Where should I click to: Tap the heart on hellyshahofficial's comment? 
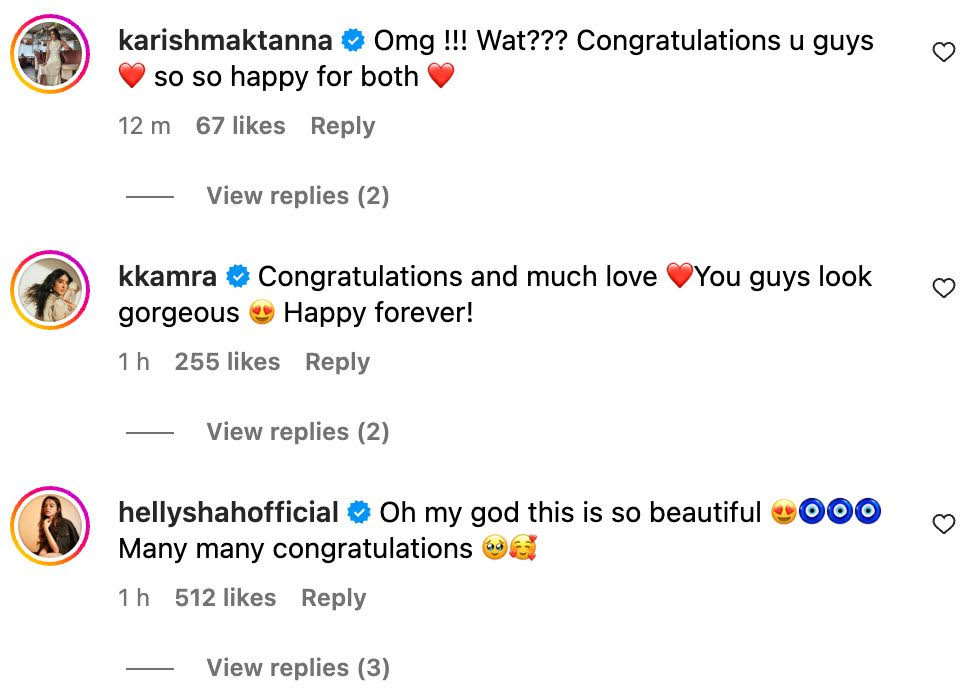click(x=943, y=525)
